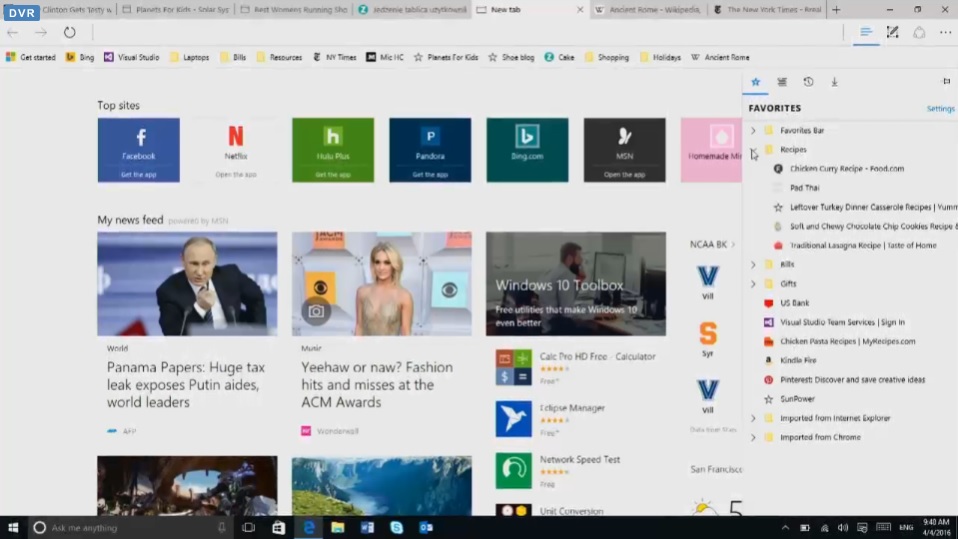
Task: Switch to Jedzenie tablica tab
Action: coord(412,10)
